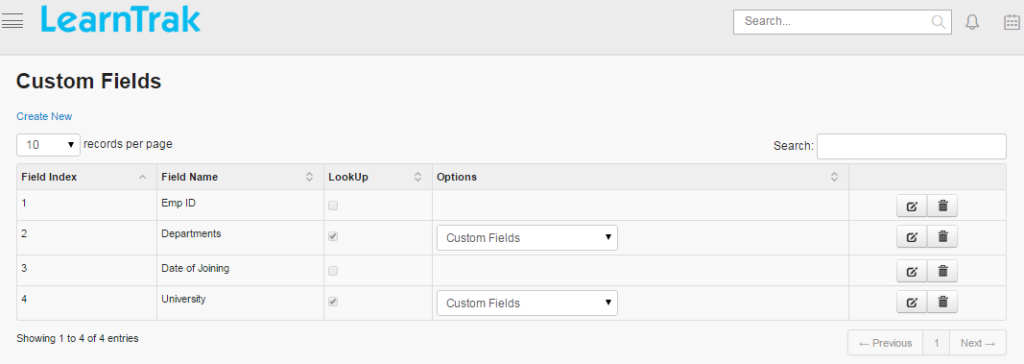Toggle LookUp checkbox for Departments
This screenshot has height=364, width=1024.
[333, 237]
